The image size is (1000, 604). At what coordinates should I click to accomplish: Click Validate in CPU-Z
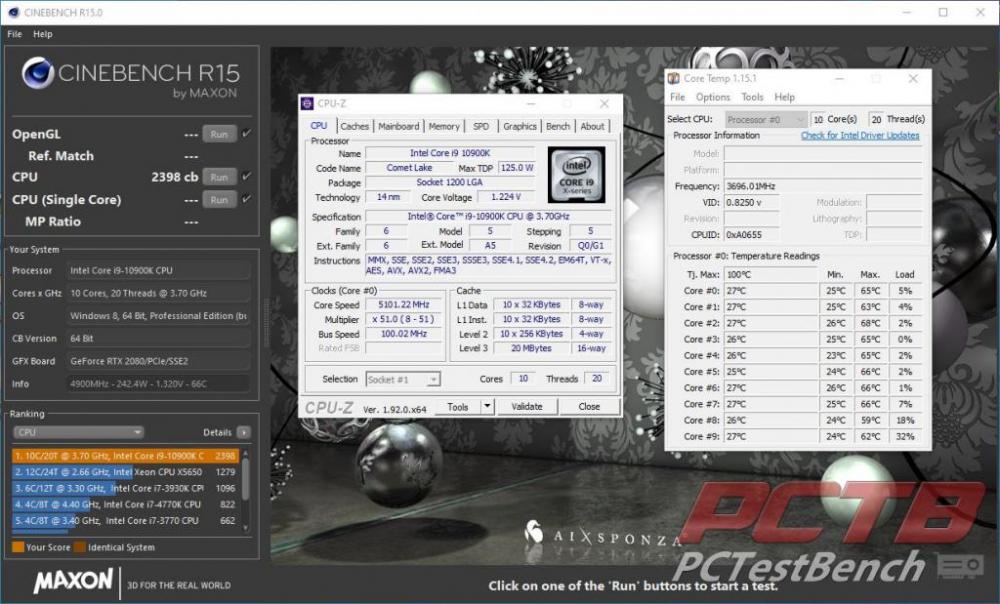pyautogui.click(x=527, y=406)
